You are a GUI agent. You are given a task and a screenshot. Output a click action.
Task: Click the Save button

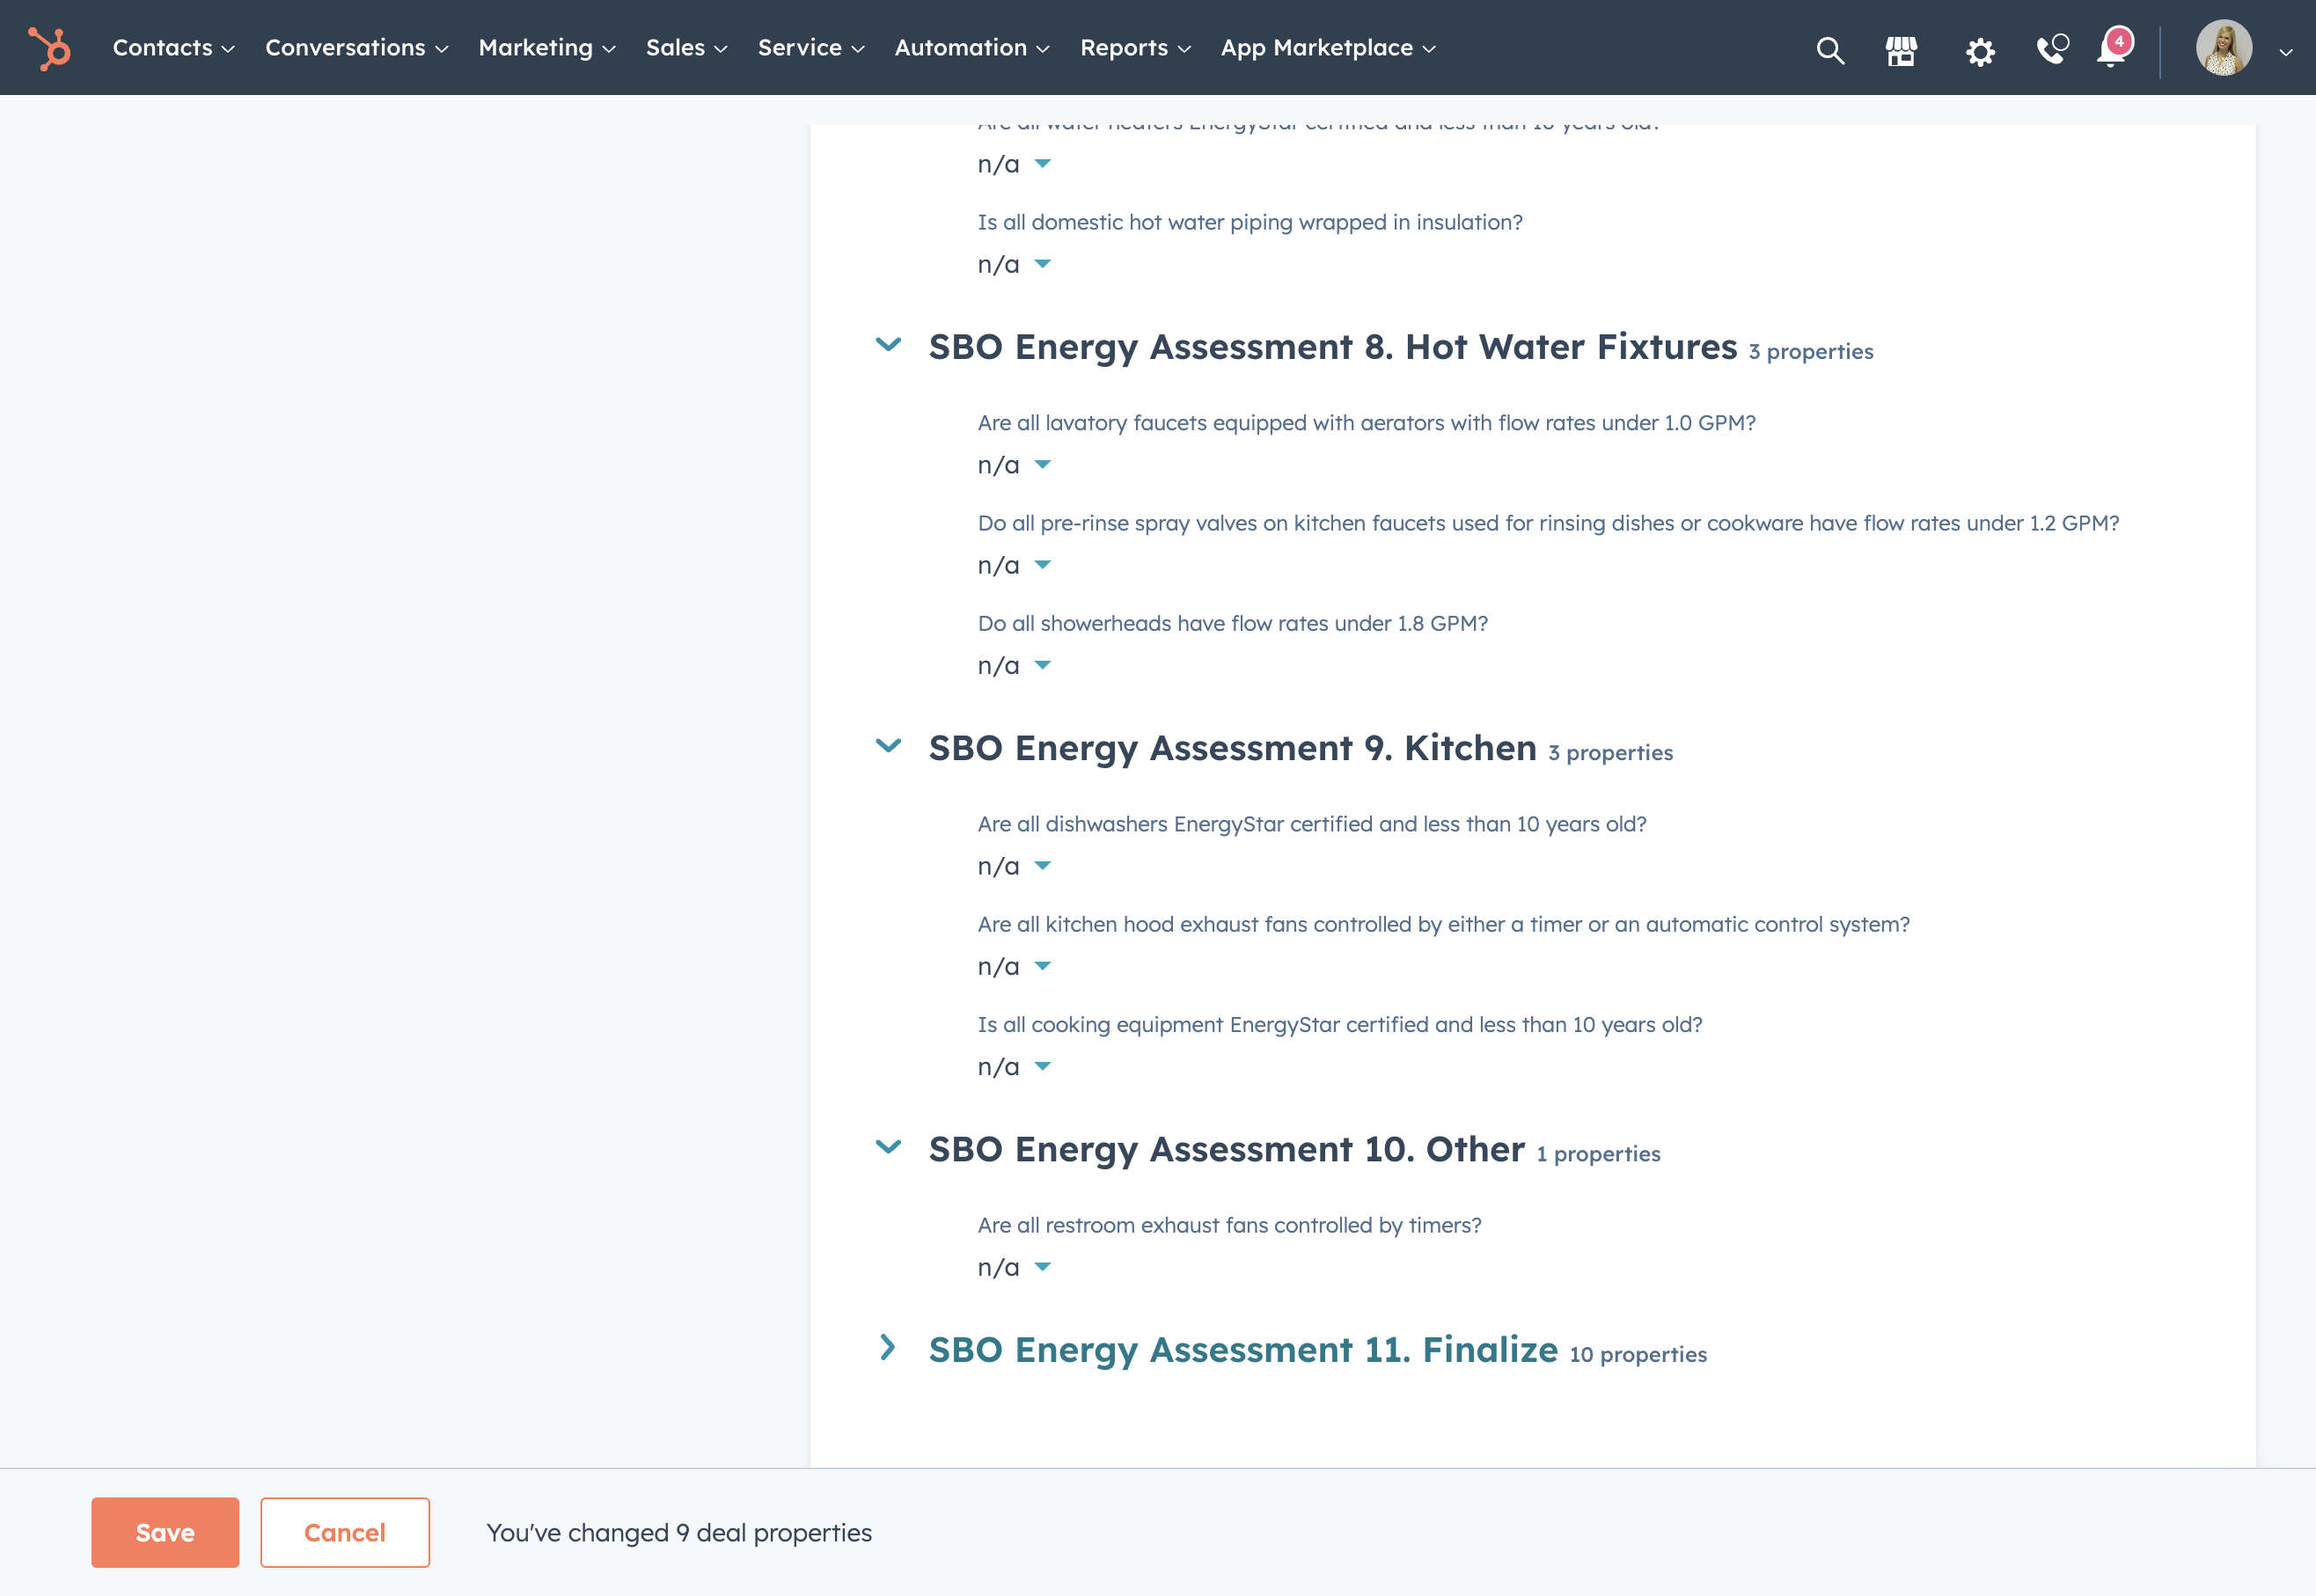165,1532
